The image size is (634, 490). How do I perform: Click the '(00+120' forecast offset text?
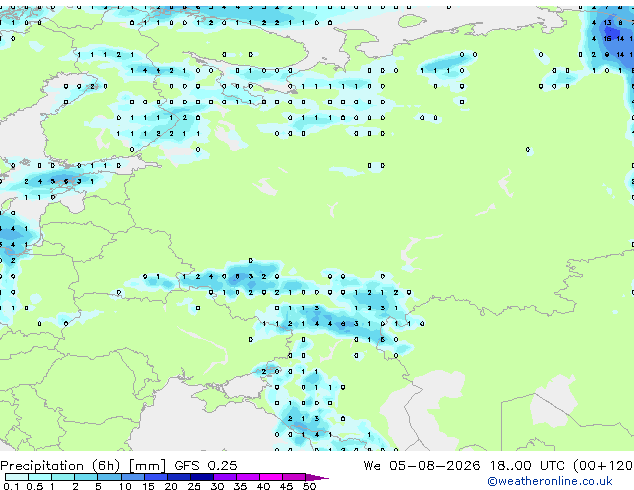(x=603, y=466)
